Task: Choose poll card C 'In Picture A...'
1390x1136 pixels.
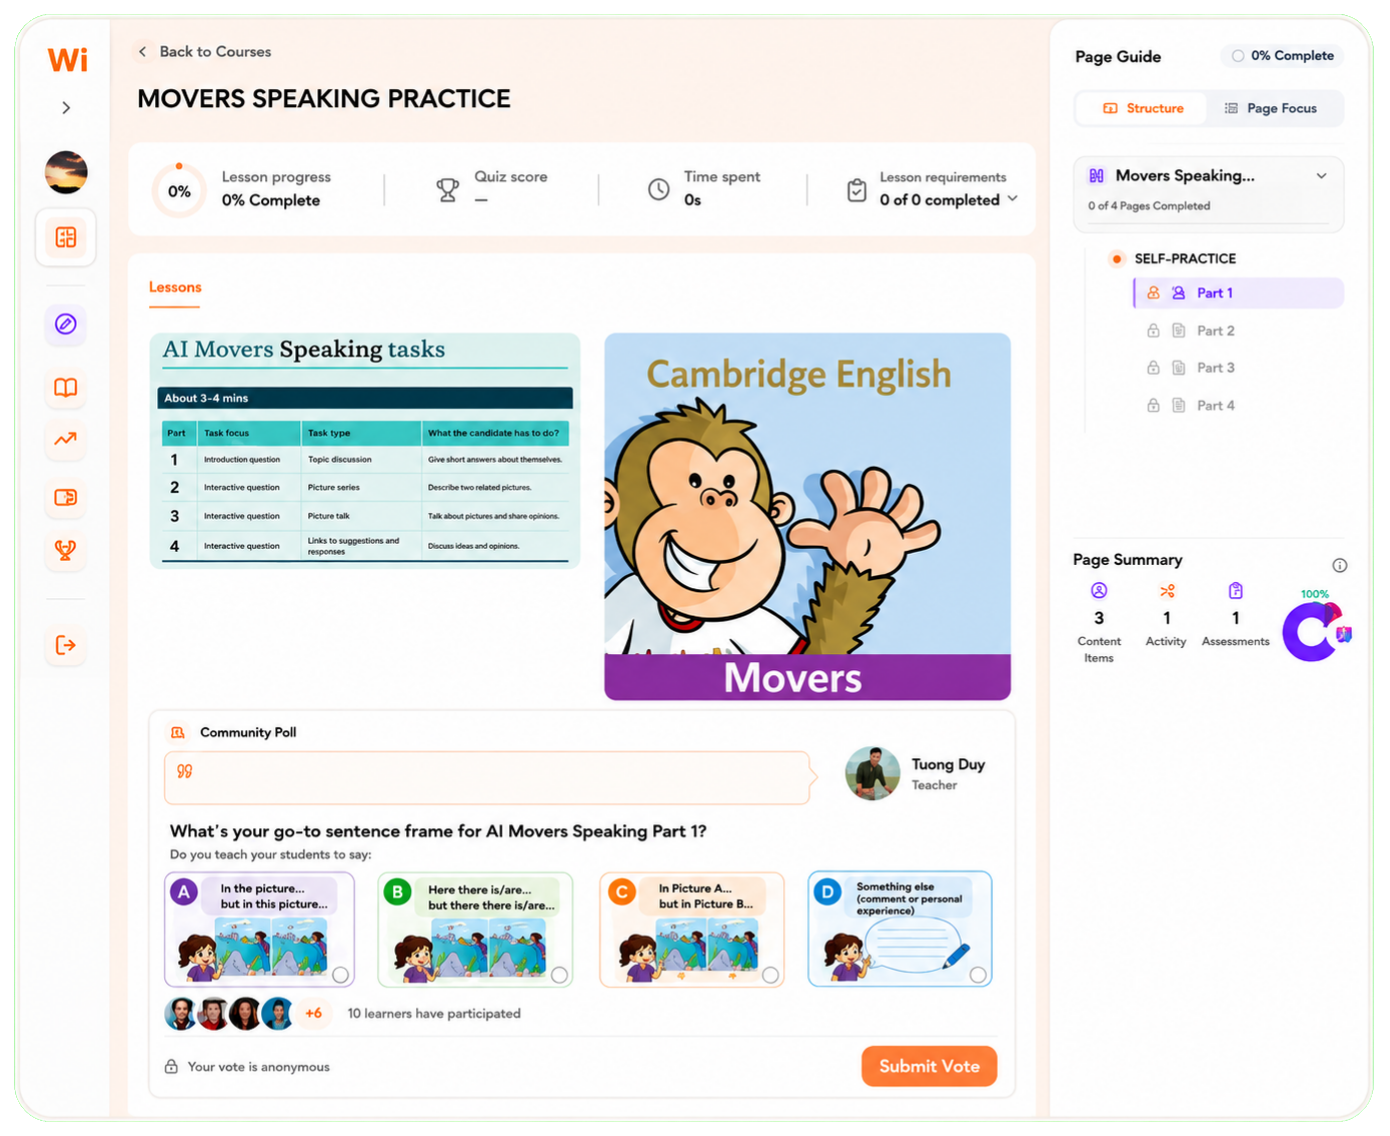Action: click(x=692, y=930)
